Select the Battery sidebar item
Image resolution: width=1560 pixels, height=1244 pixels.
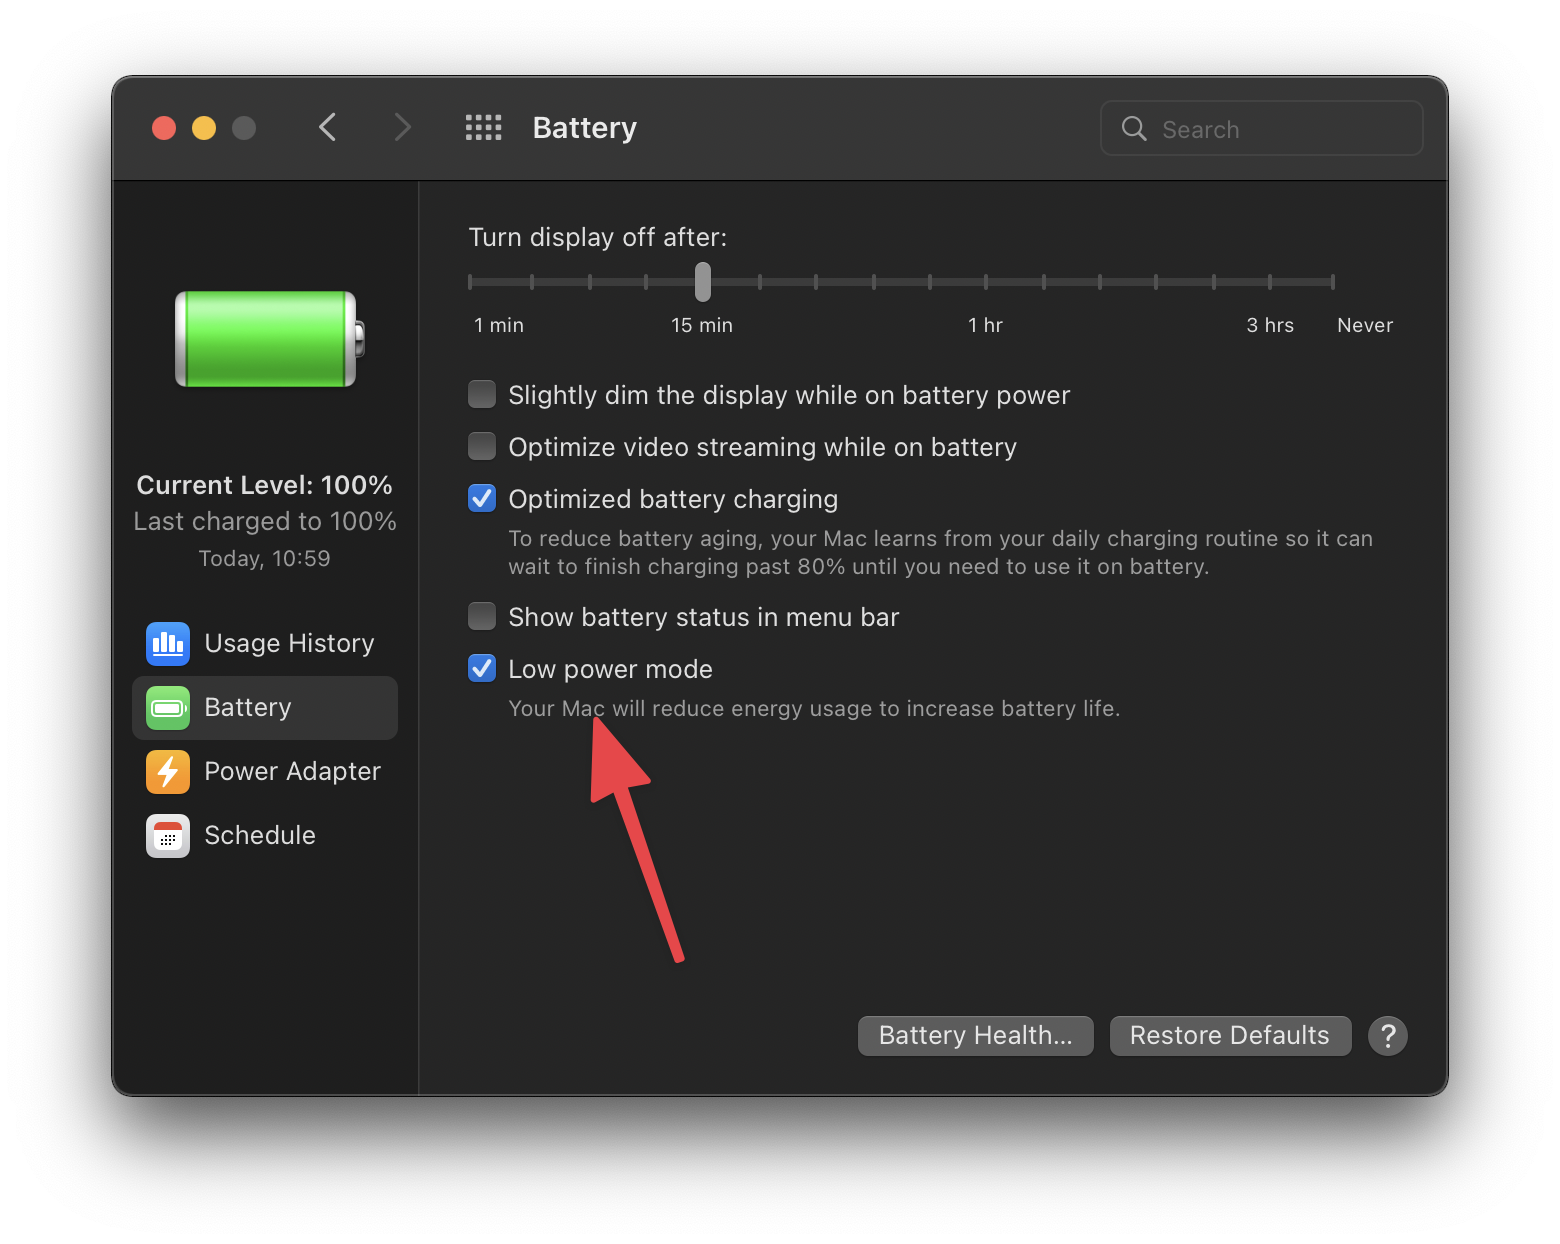pos(265,707)
